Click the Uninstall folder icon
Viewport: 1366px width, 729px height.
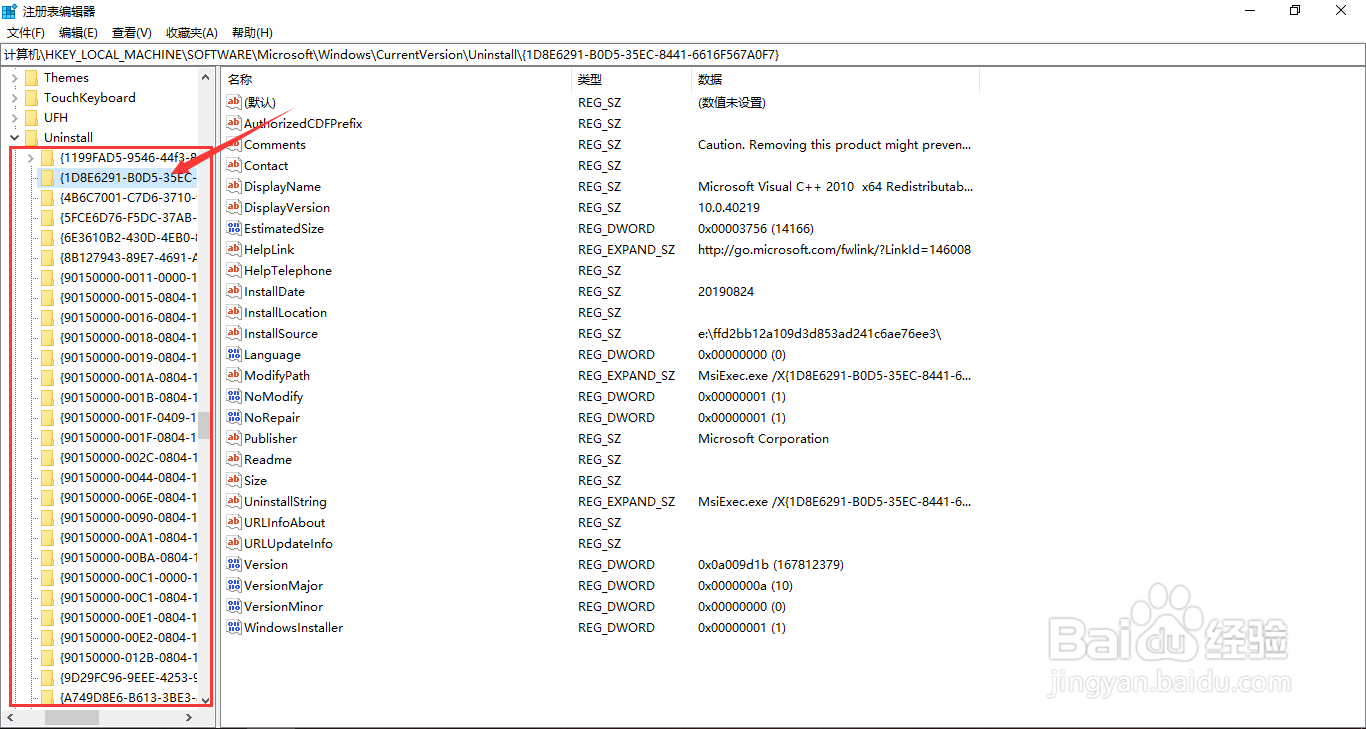31,137
